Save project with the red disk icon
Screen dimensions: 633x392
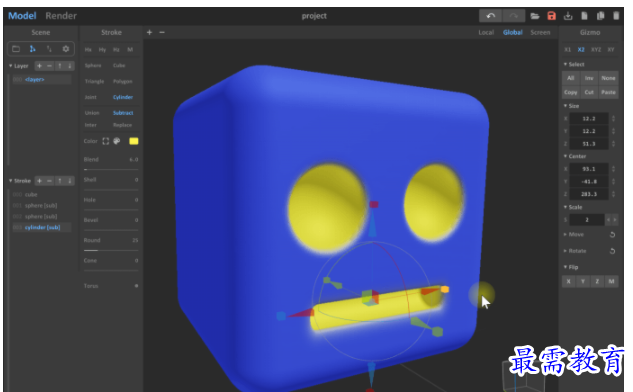pyautogui.click(x=551, y=16)
